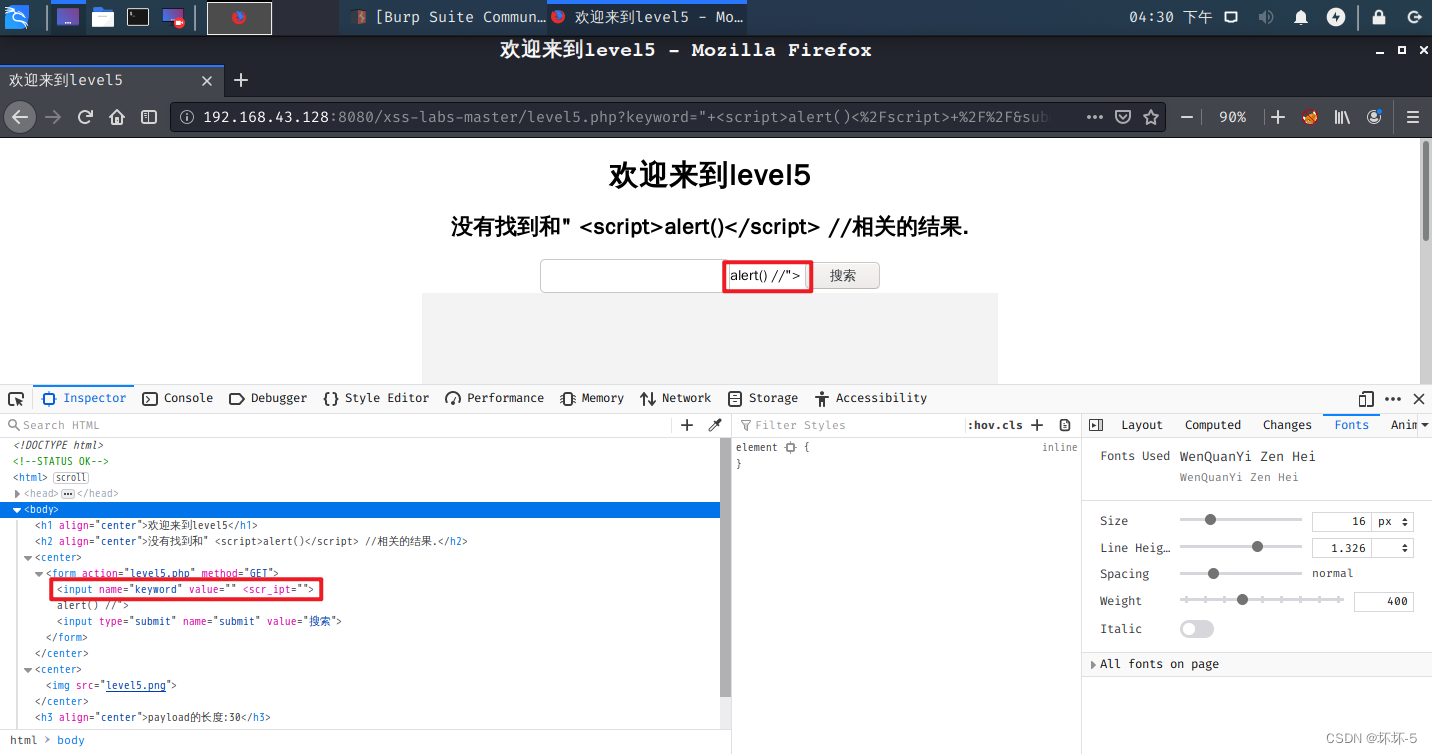Click the element selector highlighter icon
This screenshot has width=1432, height=754.
[790, 447]
